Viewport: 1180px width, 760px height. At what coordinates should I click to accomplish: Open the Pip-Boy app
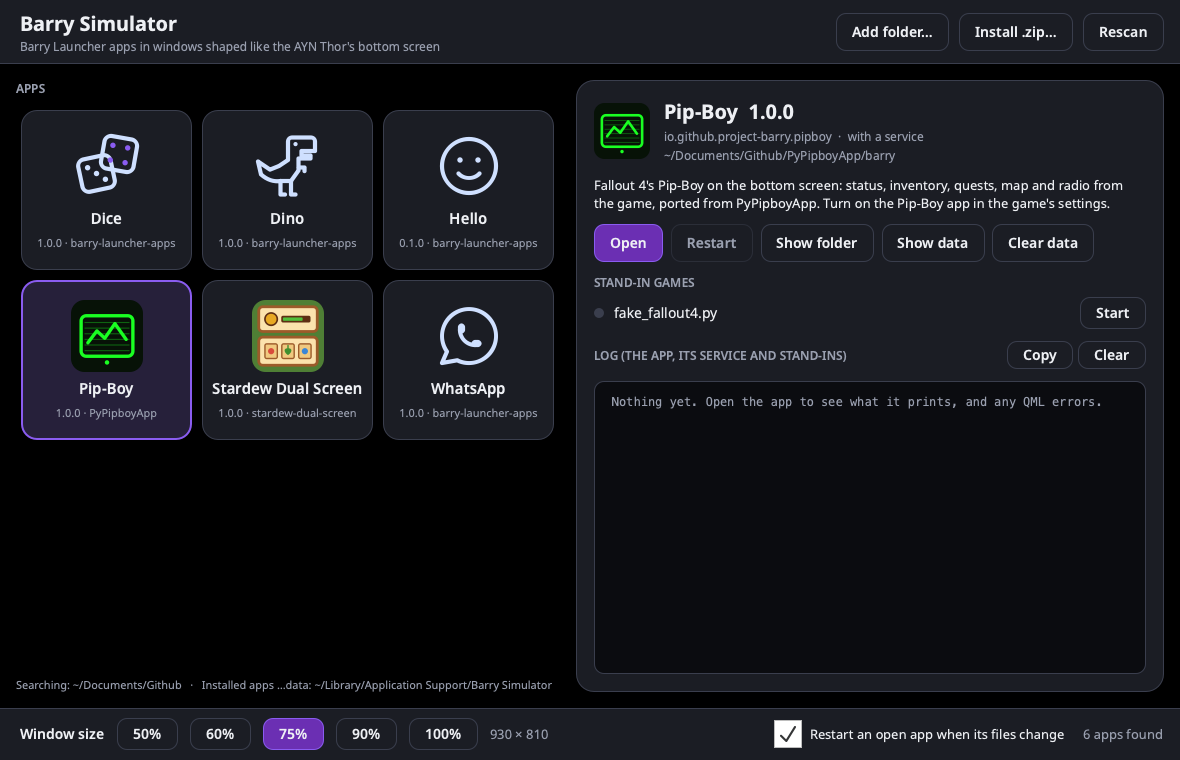pyautogui.click(x=628, y=243)
